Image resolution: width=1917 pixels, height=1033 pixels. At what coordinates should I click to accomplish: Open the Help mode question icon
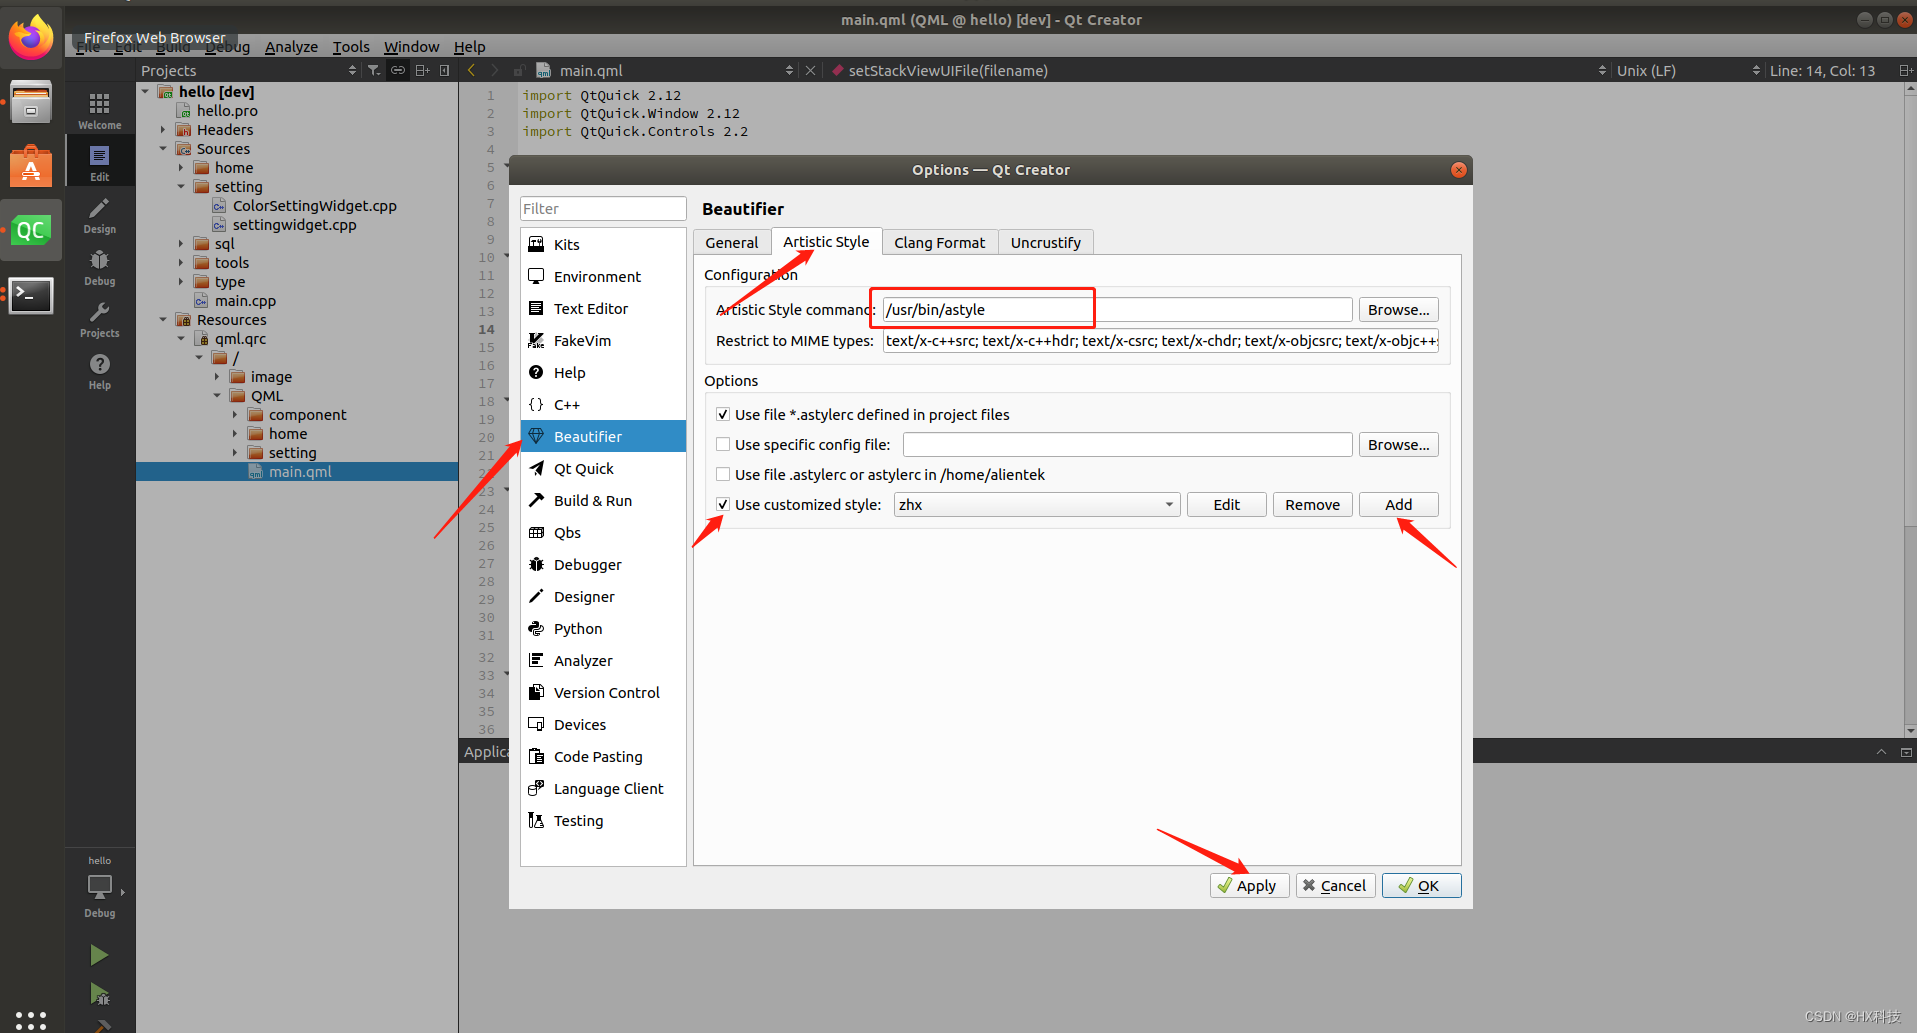(x=99, y=370)
